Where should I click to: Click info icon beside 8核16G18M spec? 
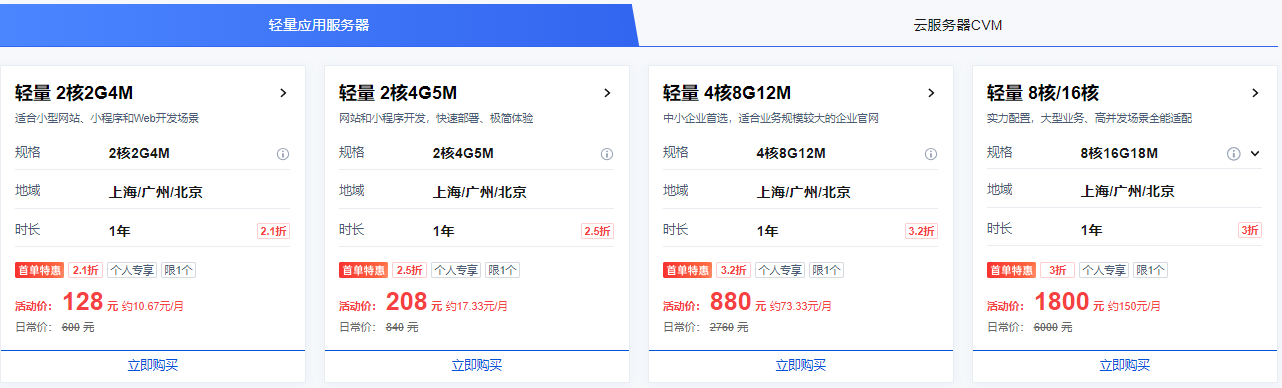[x=1234, y=154]
